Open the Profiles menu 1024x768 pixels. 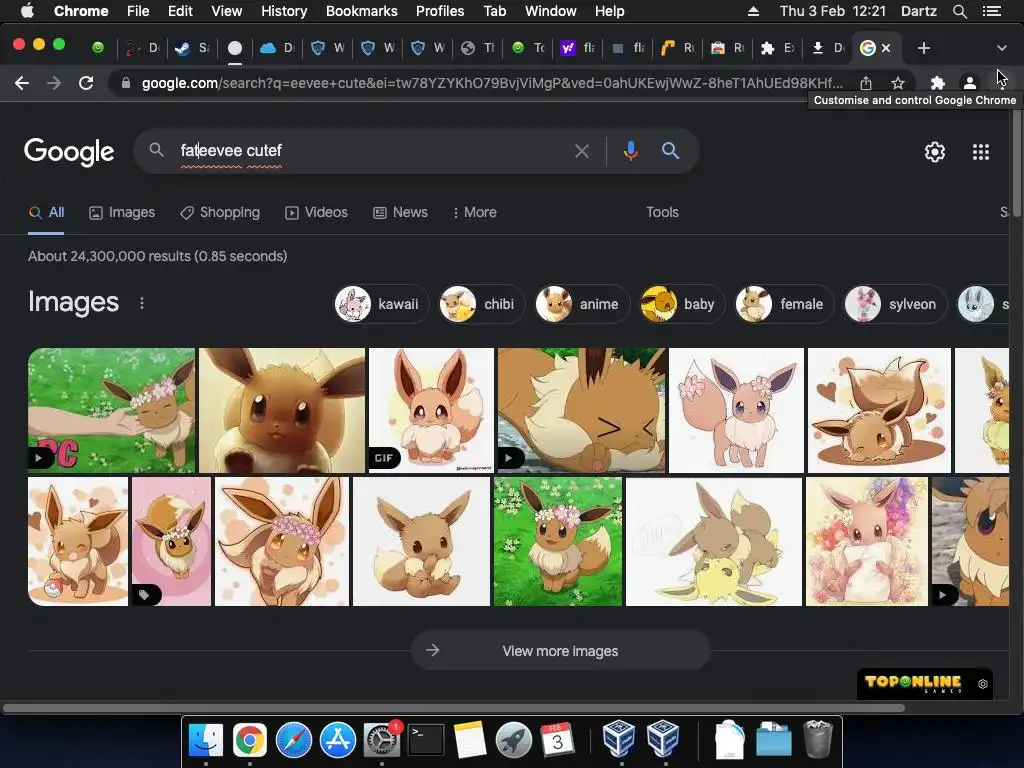pos(440,11)
